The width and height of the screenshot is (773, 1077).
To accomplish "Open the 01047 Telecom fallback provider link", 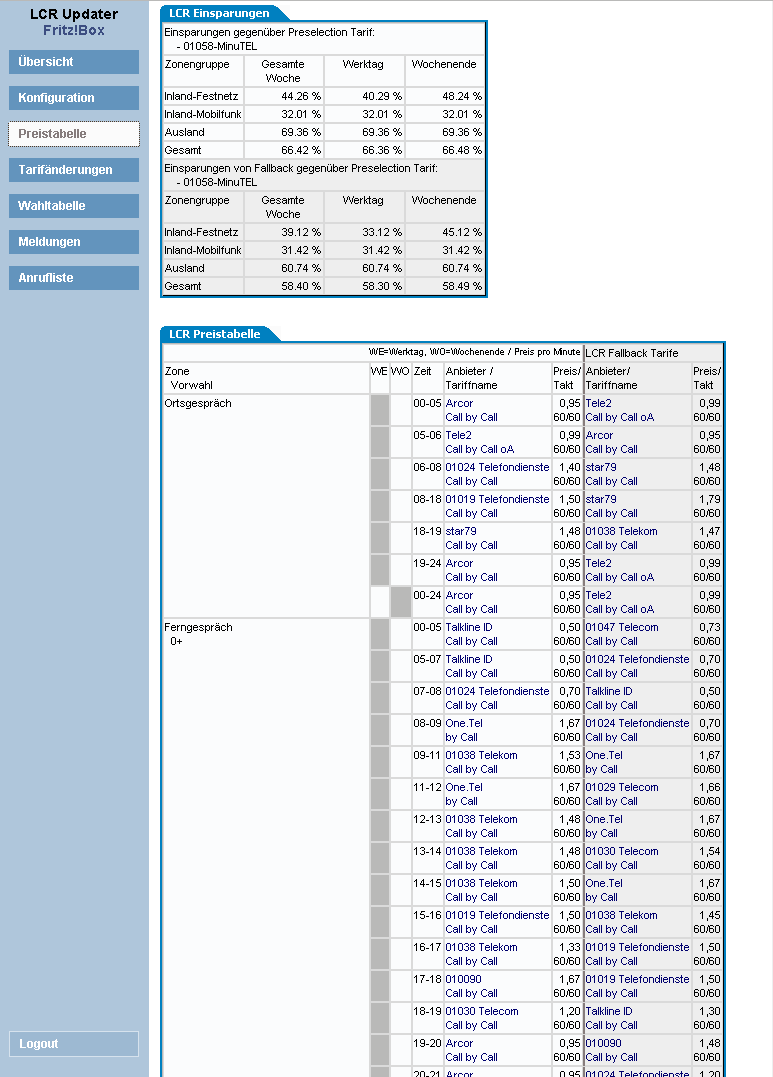I will pos(621,628).
